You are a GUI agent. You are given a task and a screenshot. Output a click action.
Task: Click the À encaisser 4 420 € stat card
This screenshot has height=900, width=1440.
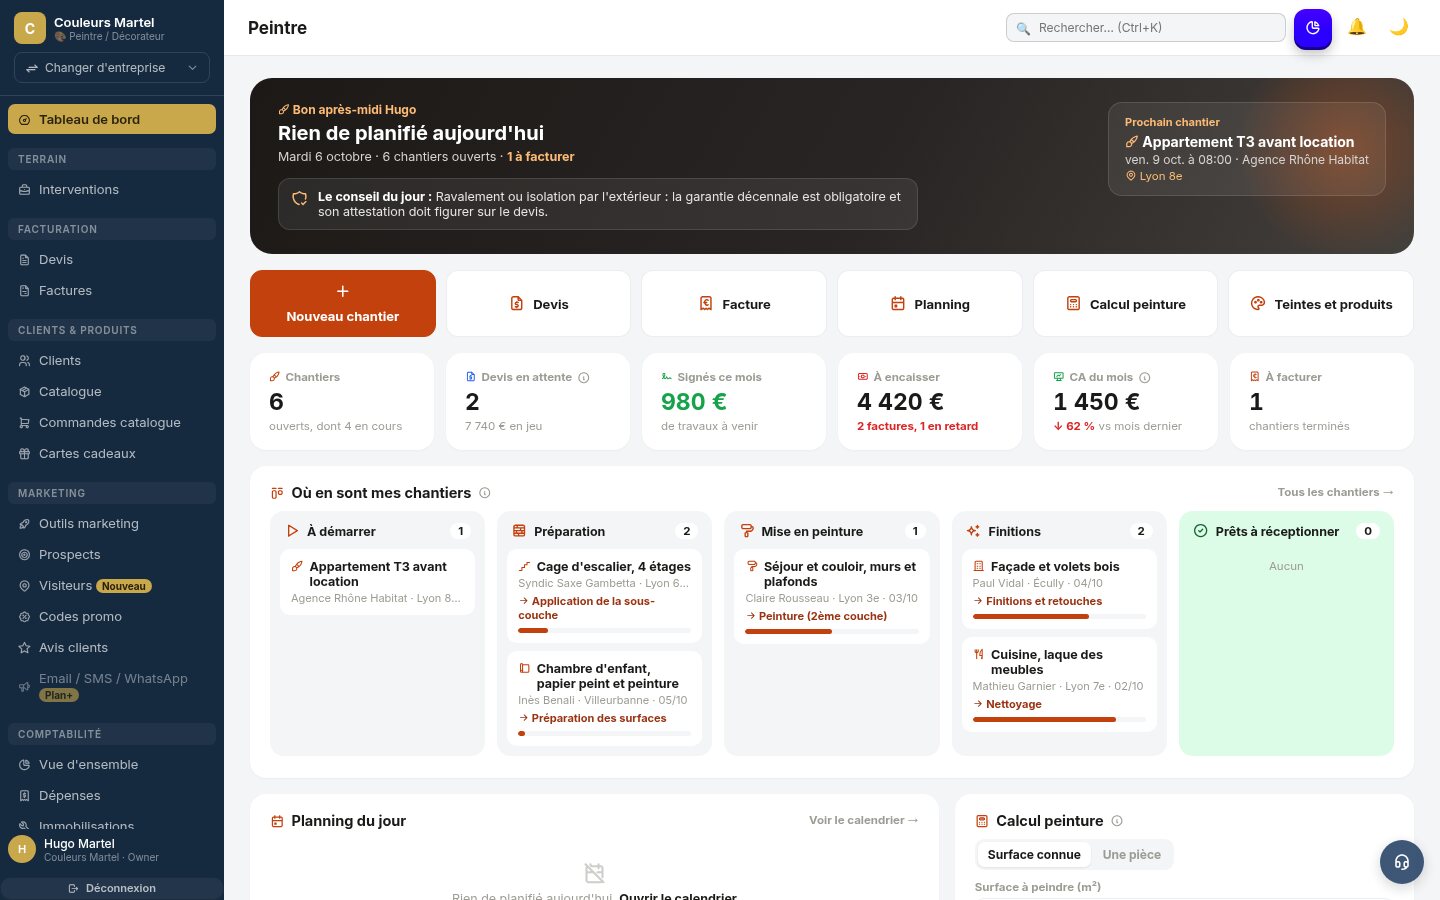pyautogui.click(x=930, y=401)
